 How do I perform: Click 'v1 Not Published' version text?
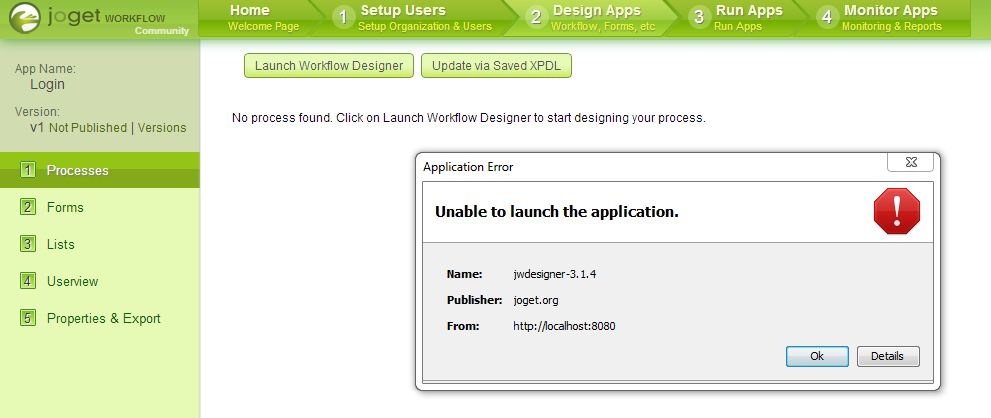(78, 128)
